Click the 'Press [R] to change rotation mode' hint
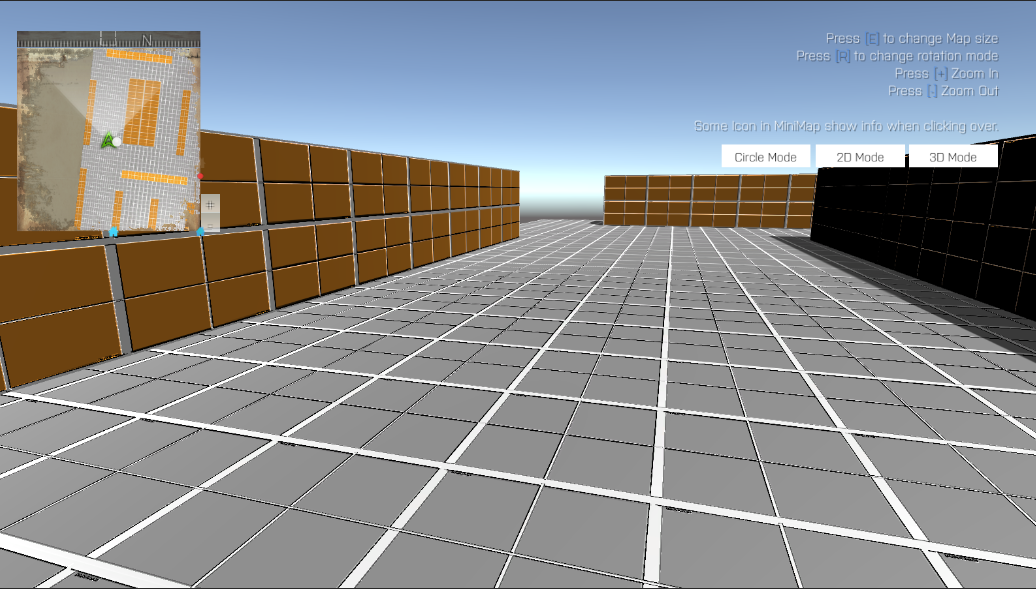The height and width of the screenshot is (589, 1036). pos(897,56)
